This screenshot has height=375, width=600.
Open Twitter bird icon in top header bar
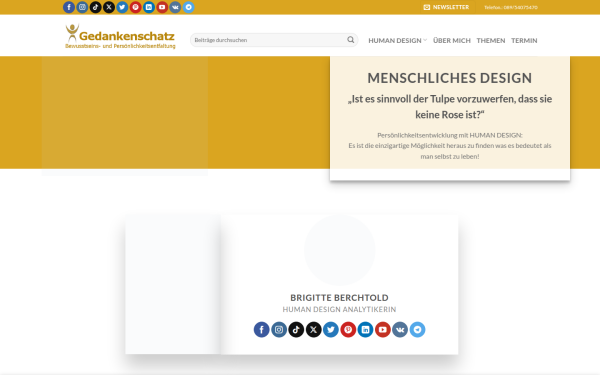[122, 7]
